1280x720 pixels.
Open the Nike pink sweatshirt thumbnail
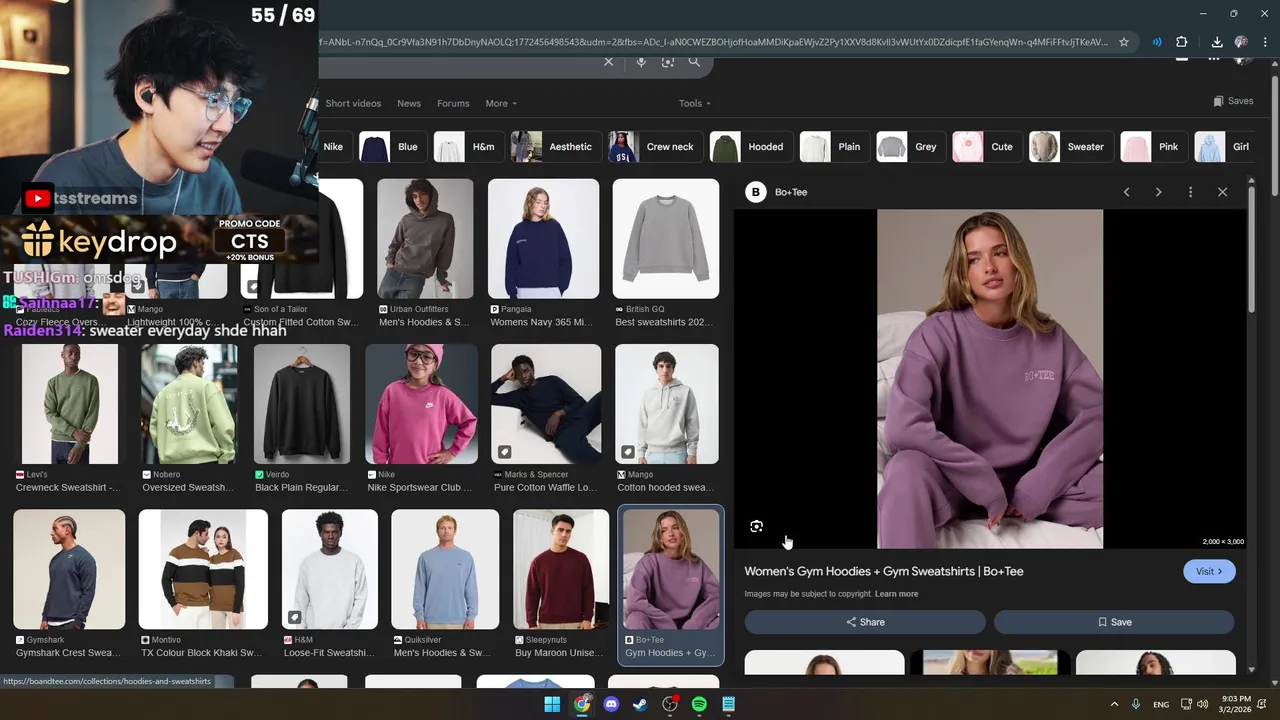point(421,404)
